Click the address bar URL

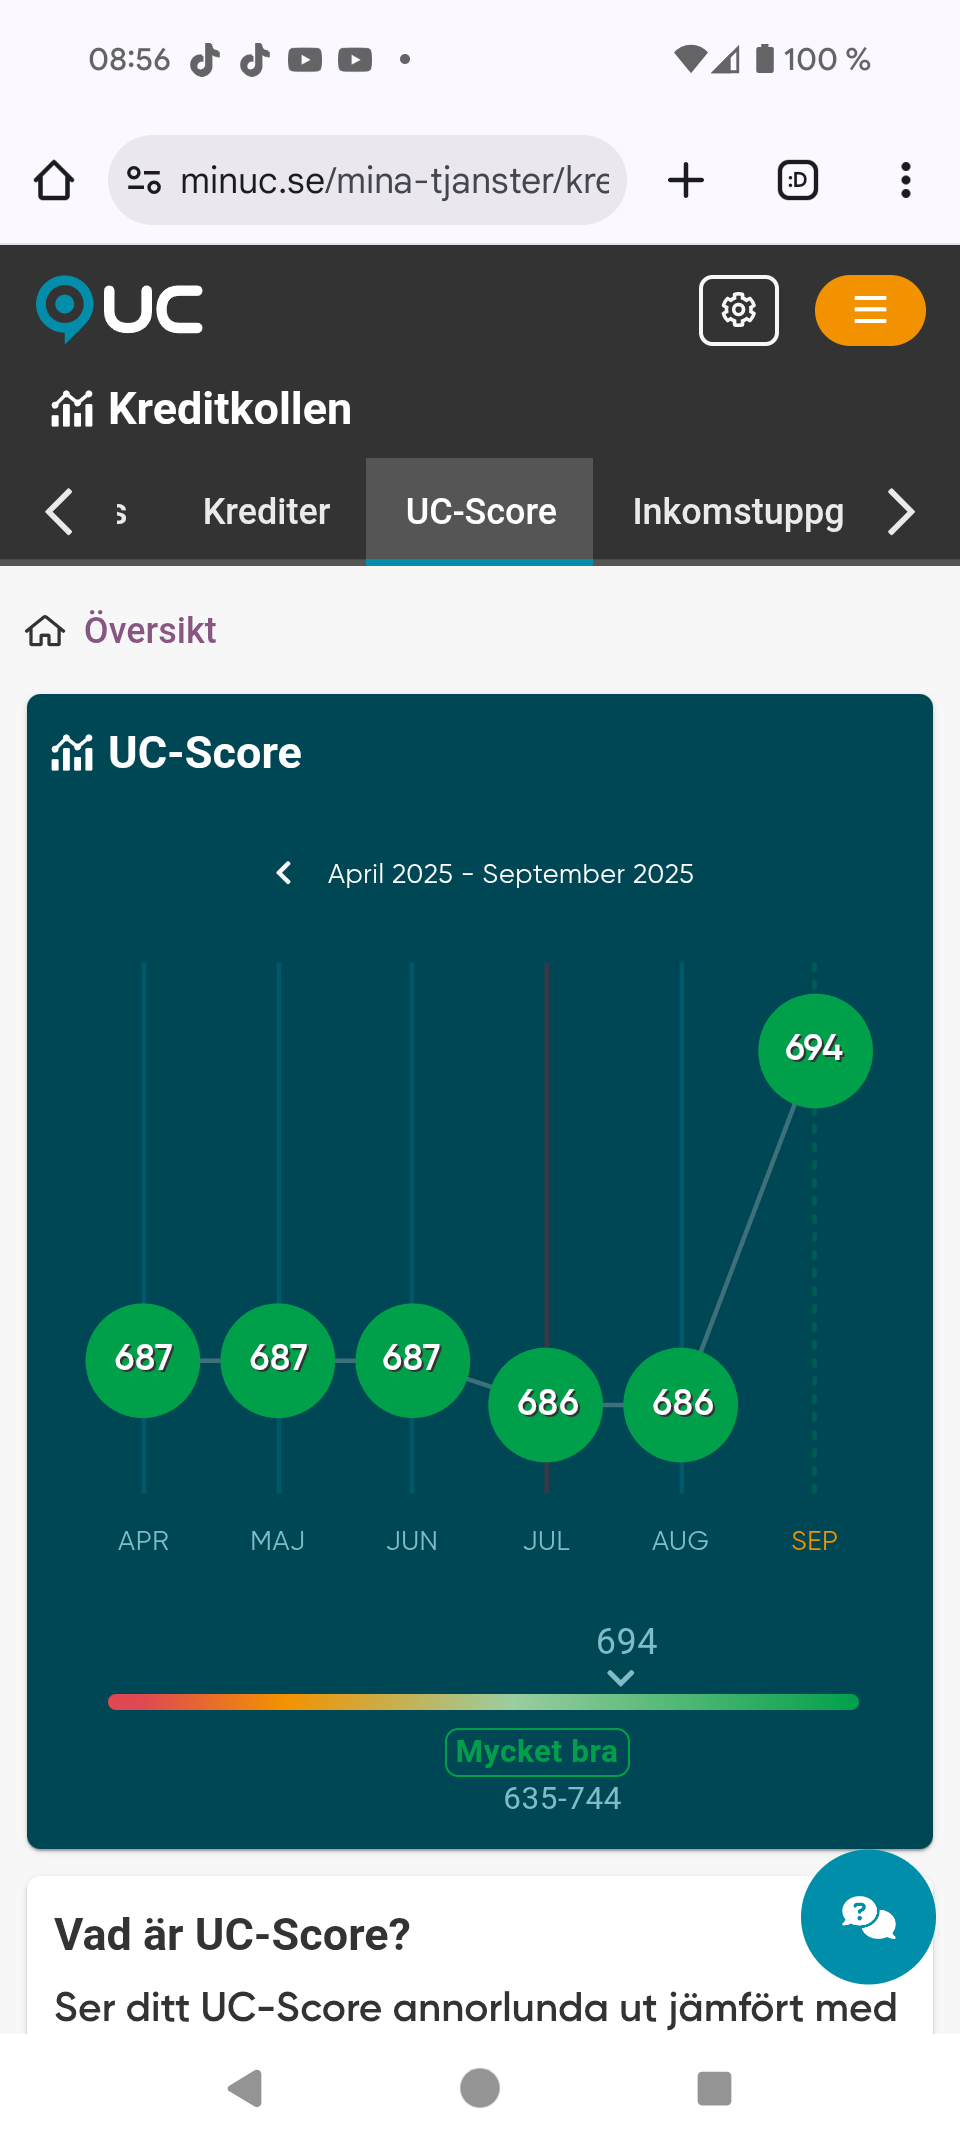(394, 181)
